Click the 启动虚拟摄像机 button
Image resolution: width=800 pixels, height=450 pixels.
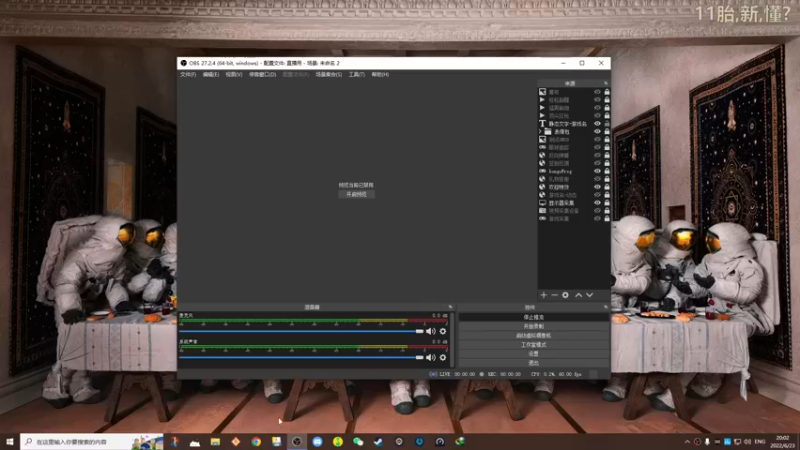click(x=534, y=336)
